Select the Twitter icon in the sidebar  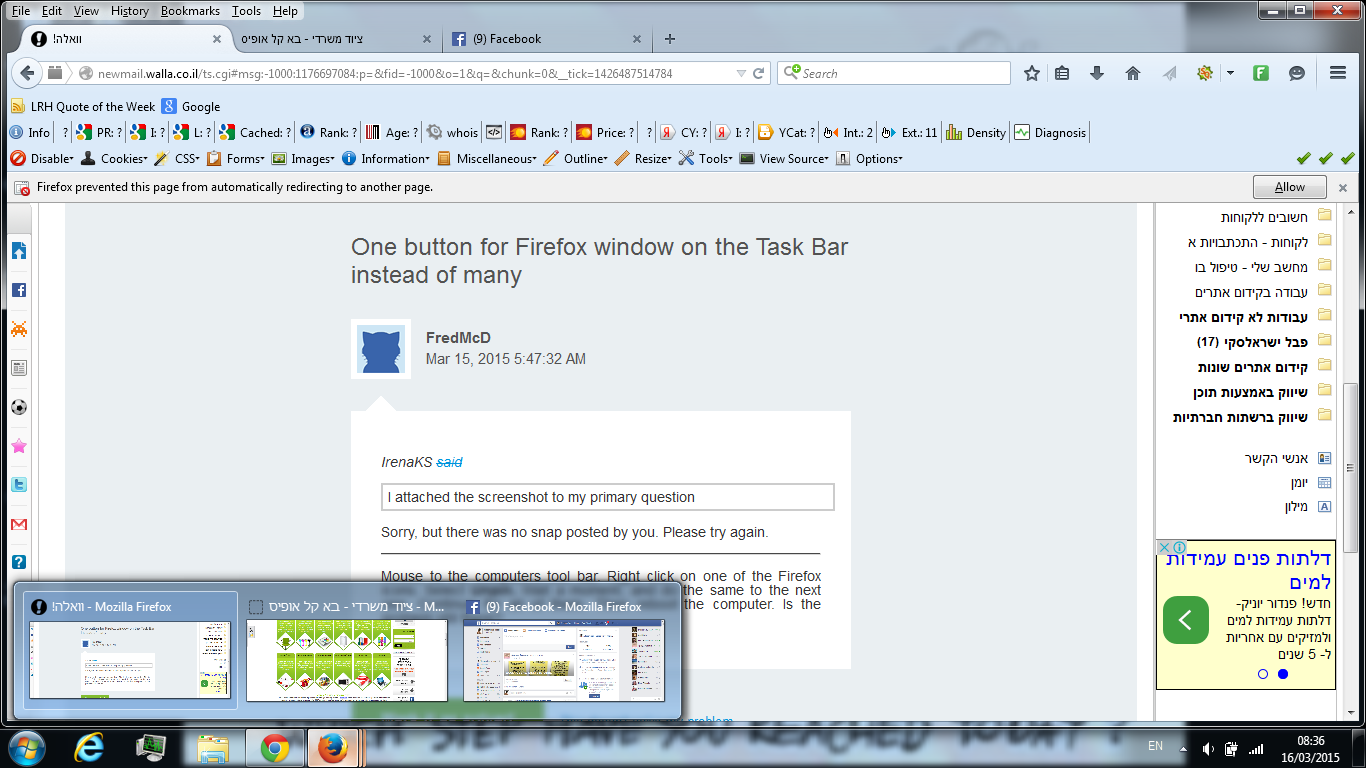pos(18,484)
